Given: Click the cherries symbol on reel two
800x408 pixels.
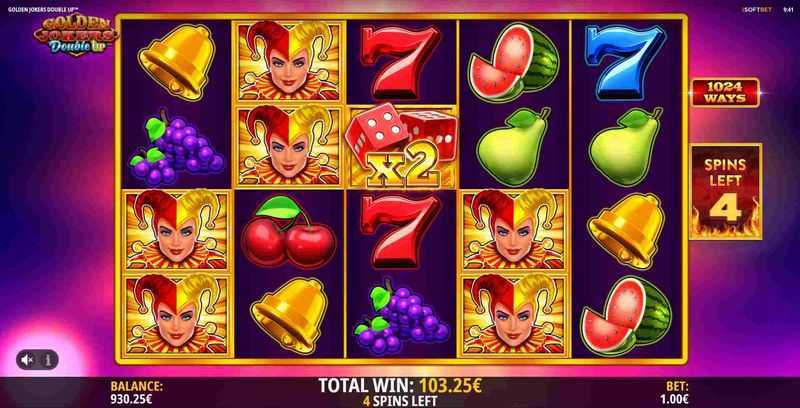Looking at the screenshot, I should click(x=288, y=232).
